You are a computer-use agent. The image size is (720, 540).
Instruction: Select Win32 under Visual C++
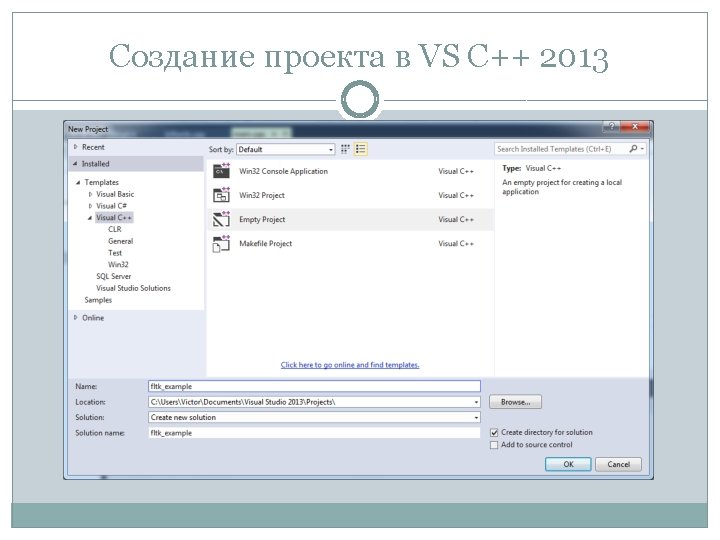118,264
